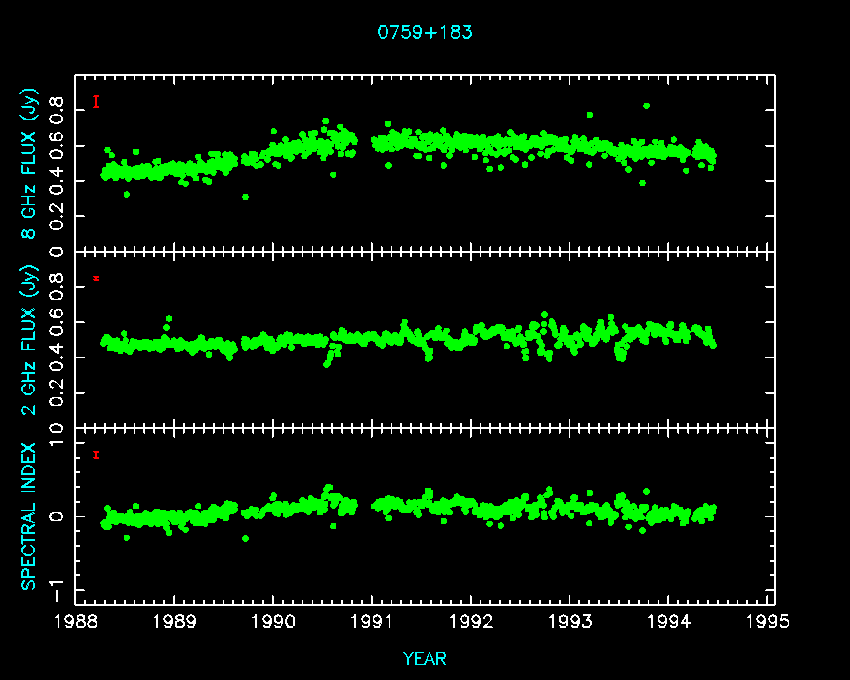Click the 0 tick on spectral index axis
Viewport: 850px width, 680px height.
pos(59,516)
